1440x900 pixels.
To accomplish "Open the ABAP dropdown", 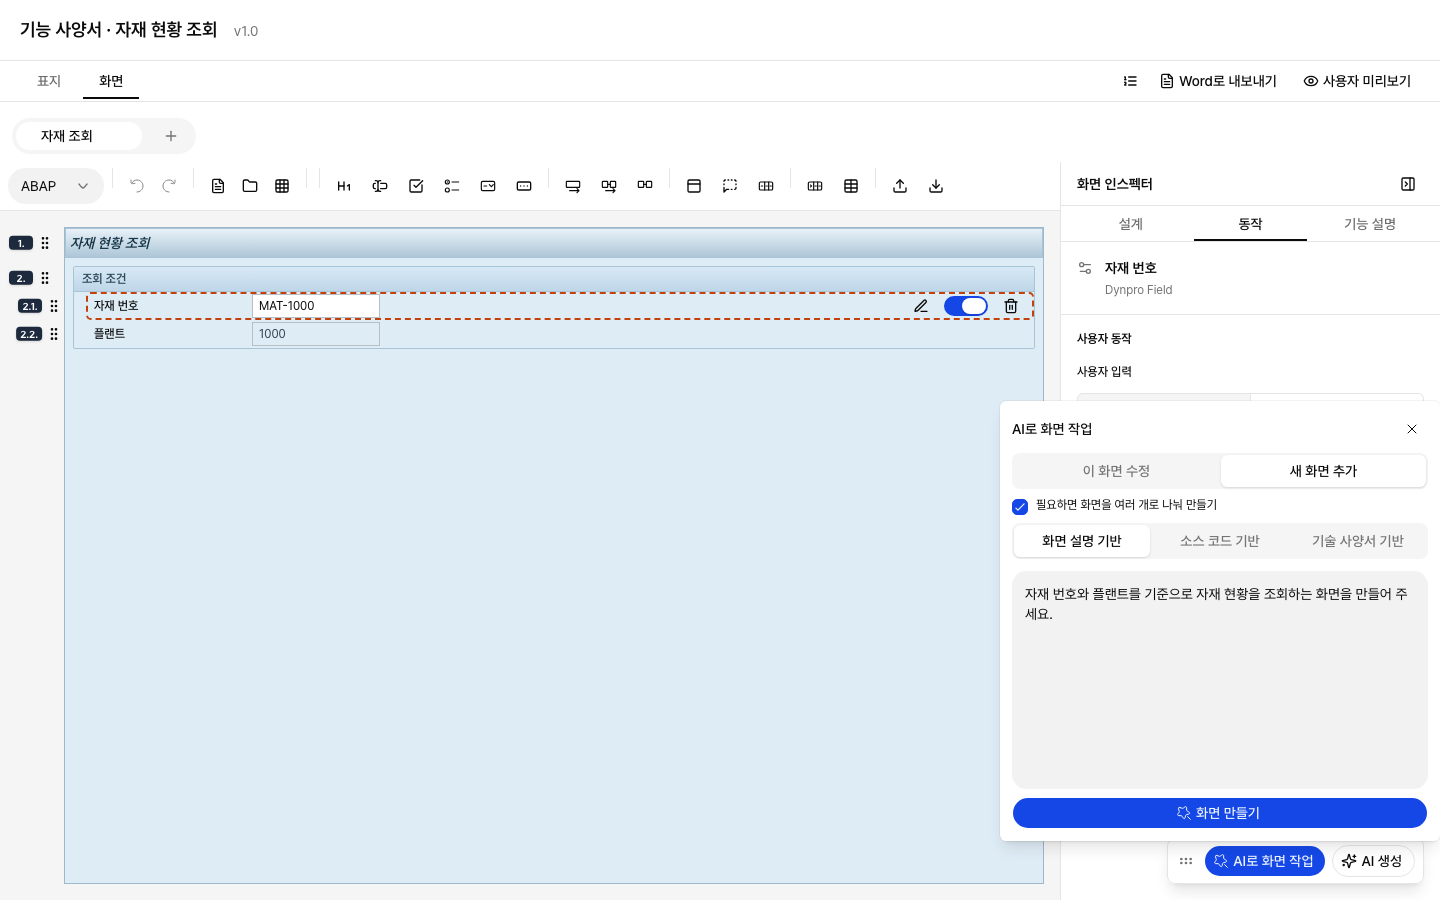I will coord(56,186).
